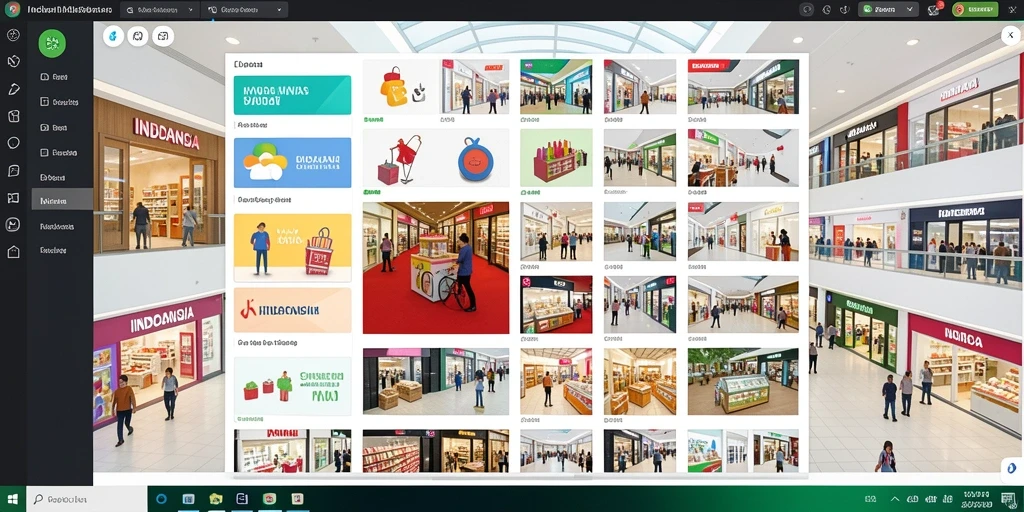Image resolution: width=1024 pixels, height=512 pixels.
Task: Click the anchor-shaped icon in the top bar
Action: (844, 10)
